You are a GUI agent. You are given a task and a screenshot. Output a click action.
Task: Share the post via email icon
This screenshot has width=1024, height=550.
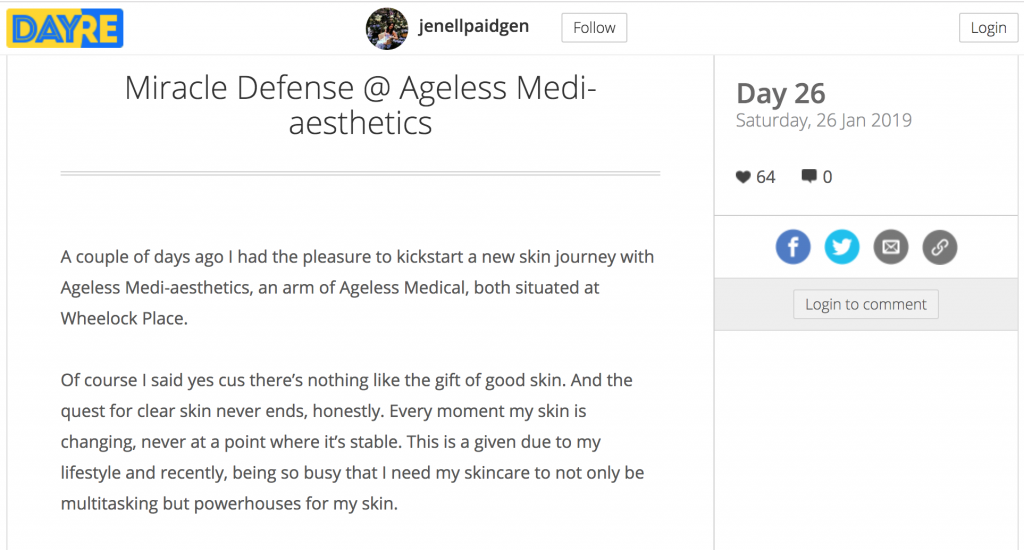[x=891, y=247]
